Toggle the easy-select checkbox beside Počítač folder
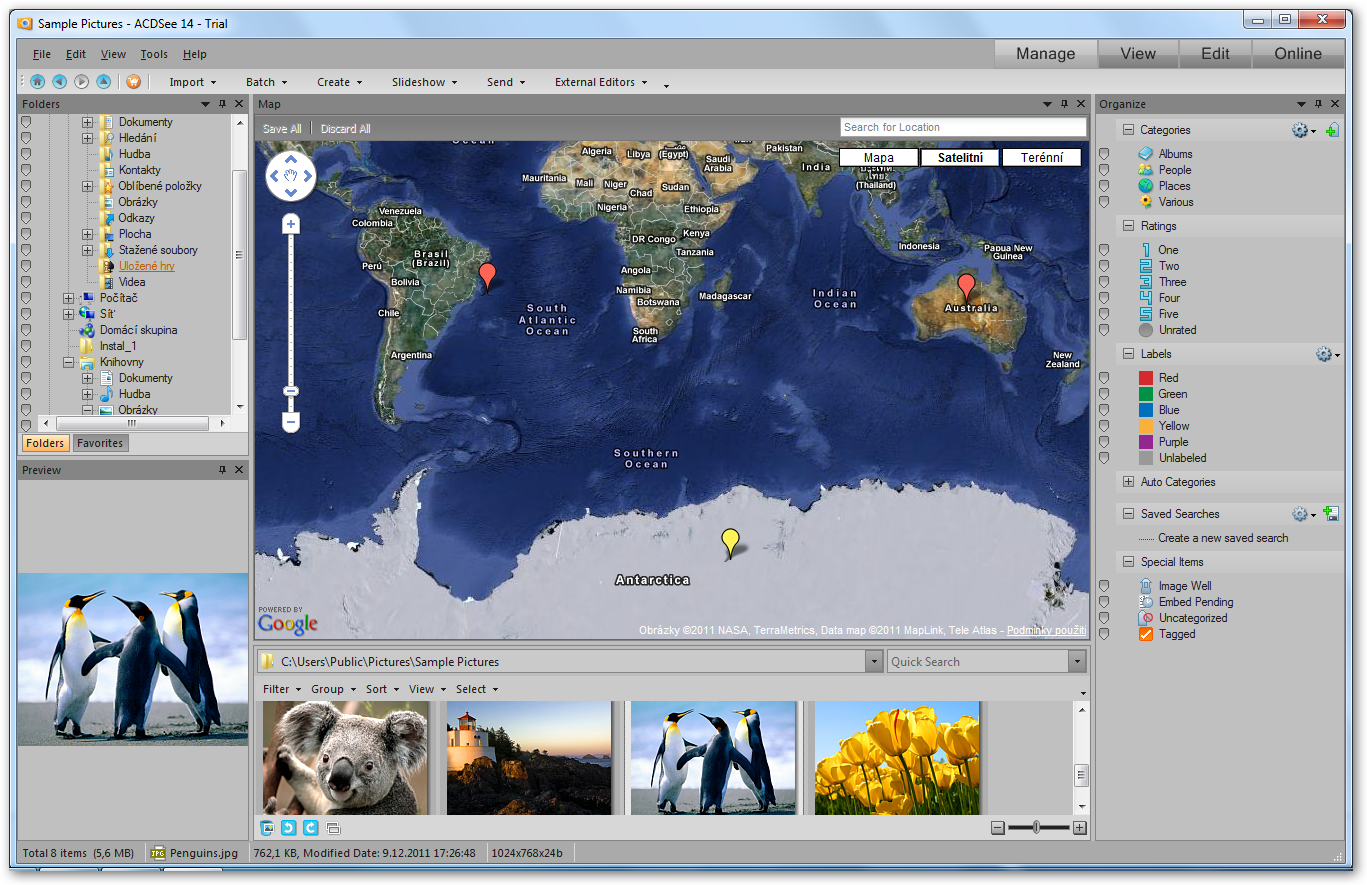The width and height of the screenshot is (1367, 885). point(26,298)
